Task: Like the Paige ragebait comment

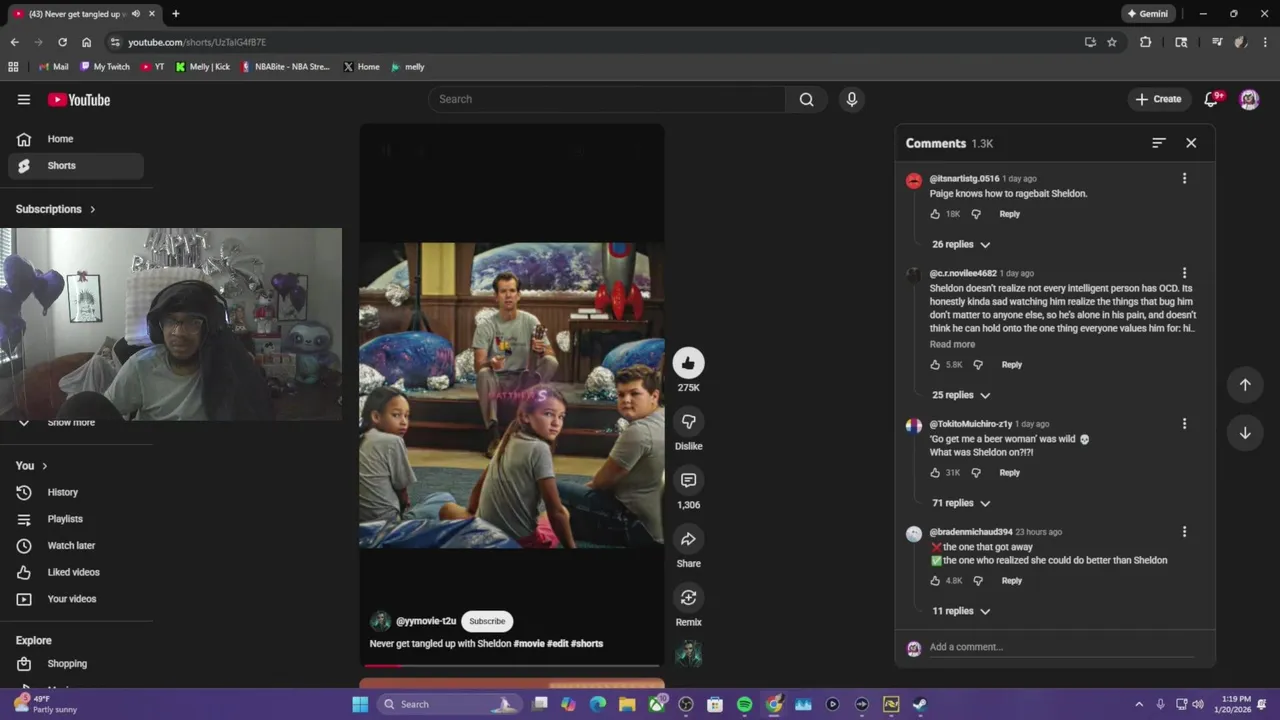Action: tap(935, 214)
